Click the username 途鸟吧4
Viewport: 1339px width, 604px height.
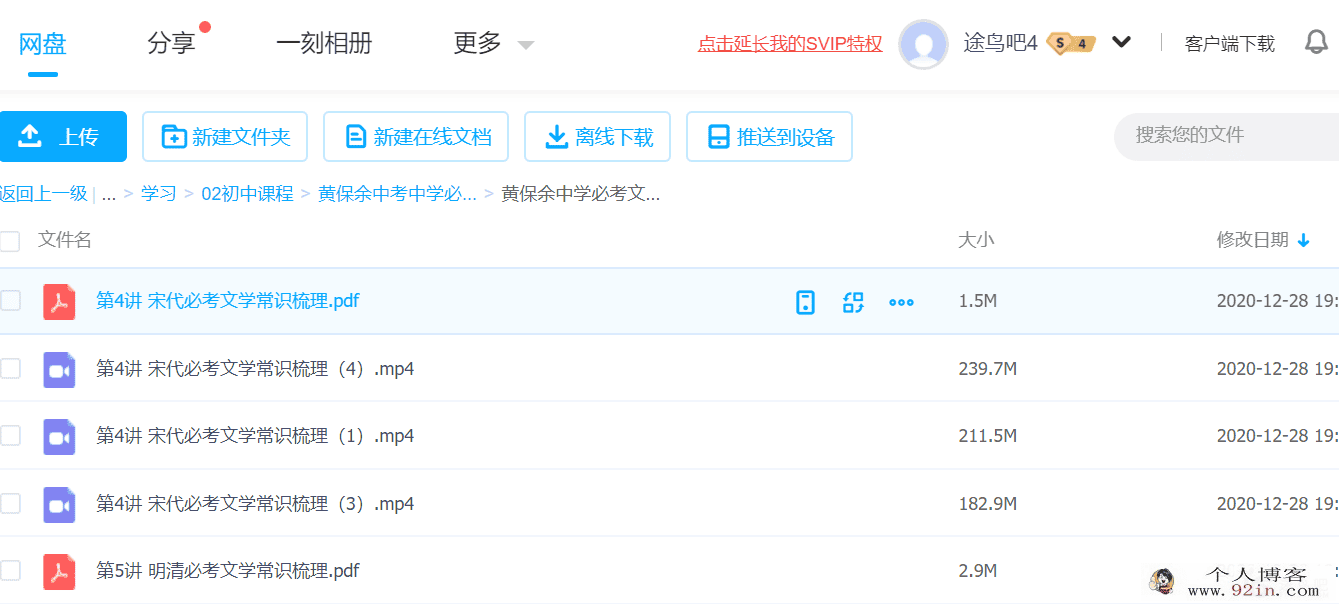(x=1001, y=43)
